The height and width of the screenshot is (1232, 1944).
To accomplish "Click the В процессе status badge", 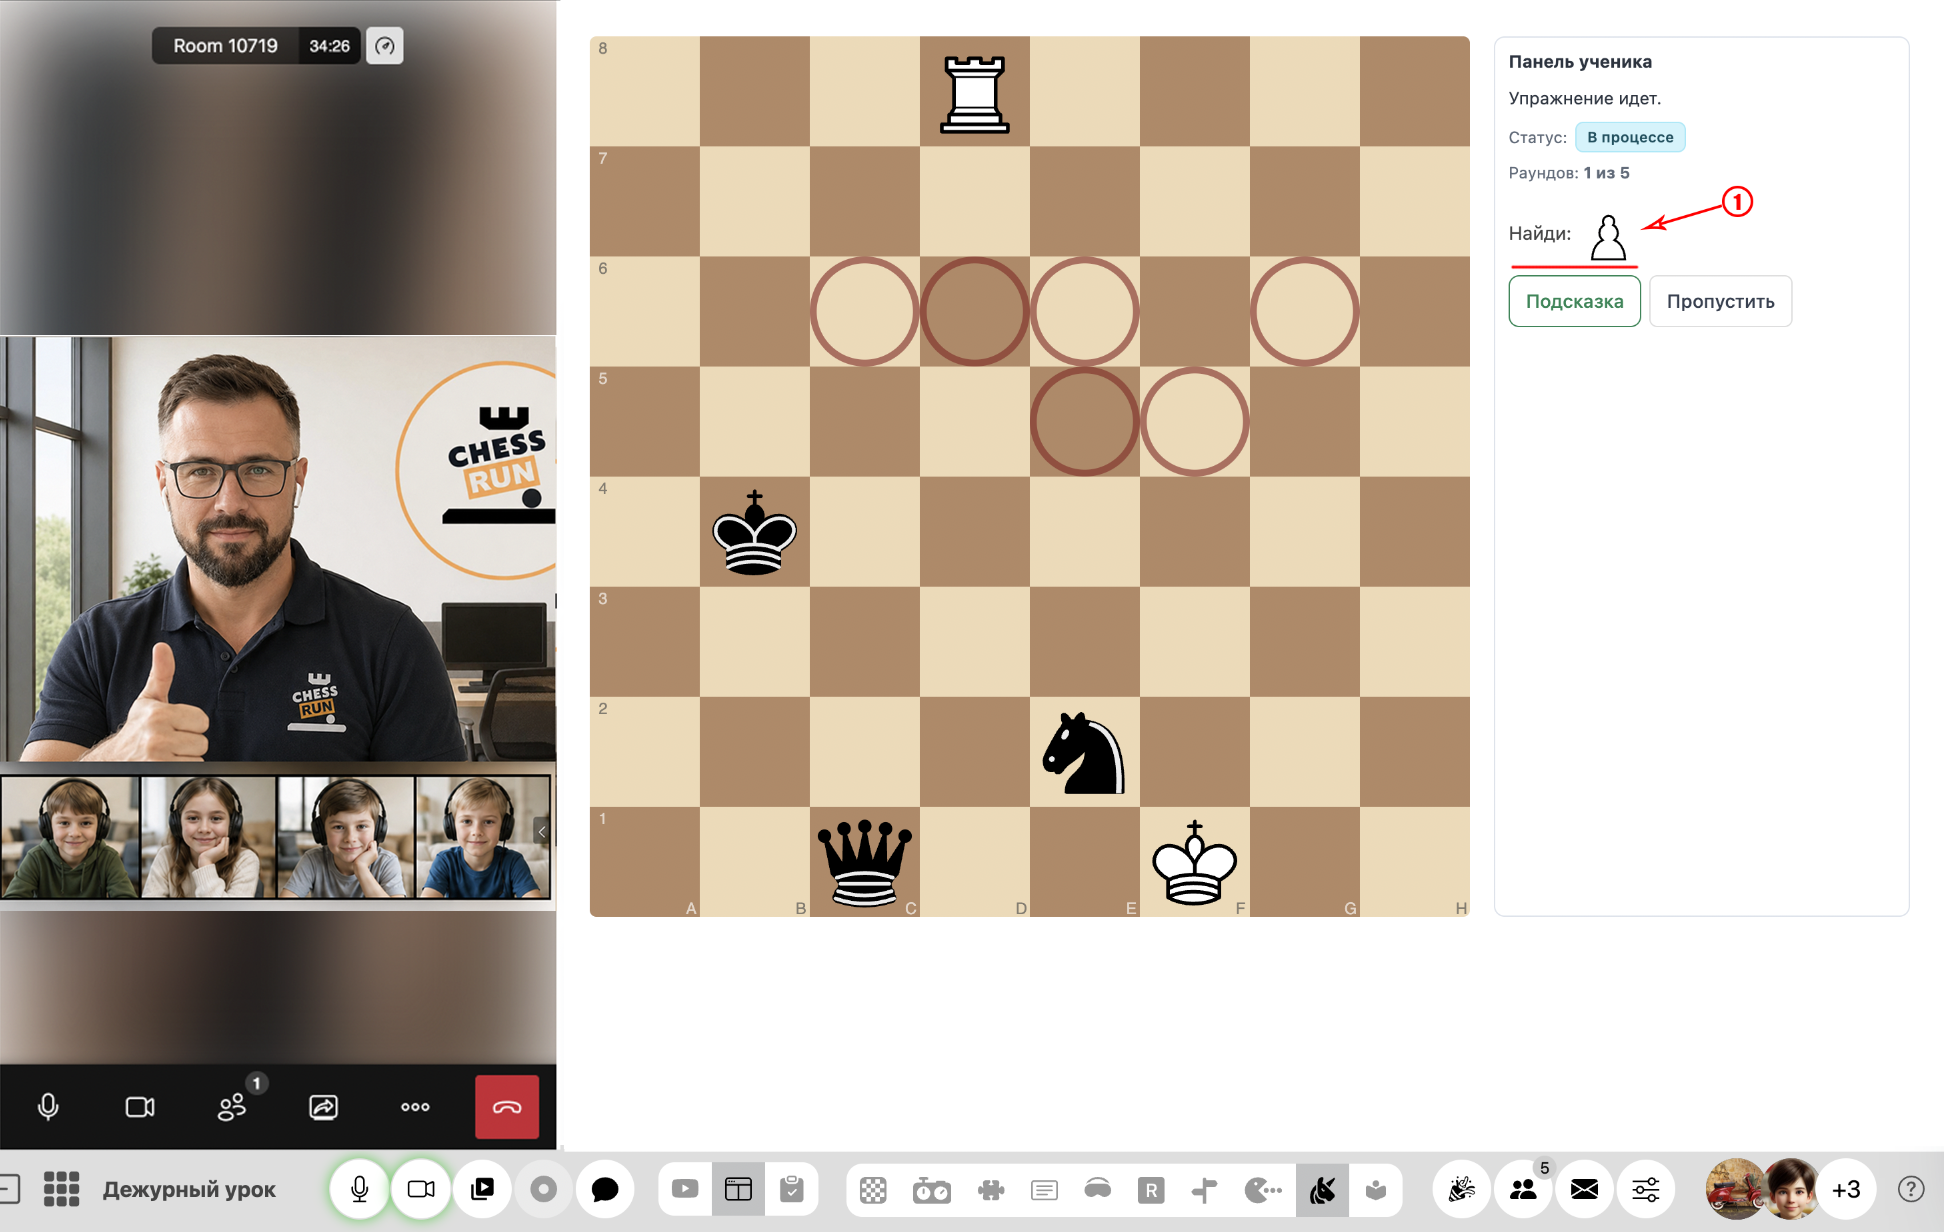I will click(x=1630, y=137).
